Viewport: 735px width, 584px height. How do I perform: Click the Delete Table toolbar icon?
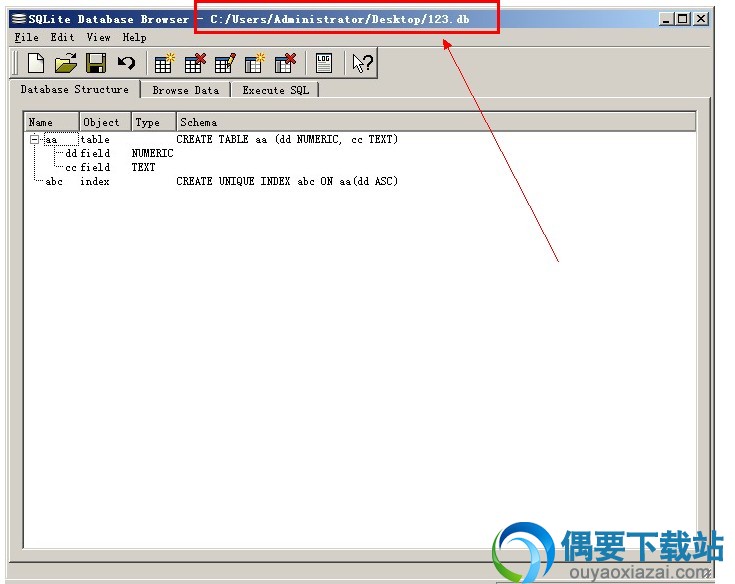195,63
